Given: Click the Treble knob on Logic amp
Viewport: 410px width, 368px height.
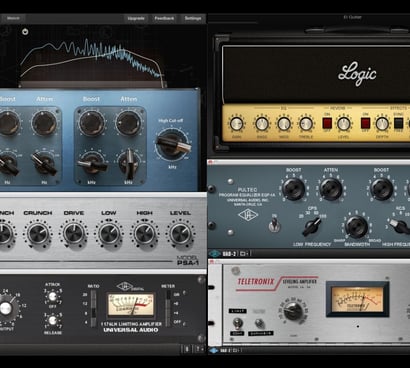Looking at the screenshot, I should pos(306,124).
